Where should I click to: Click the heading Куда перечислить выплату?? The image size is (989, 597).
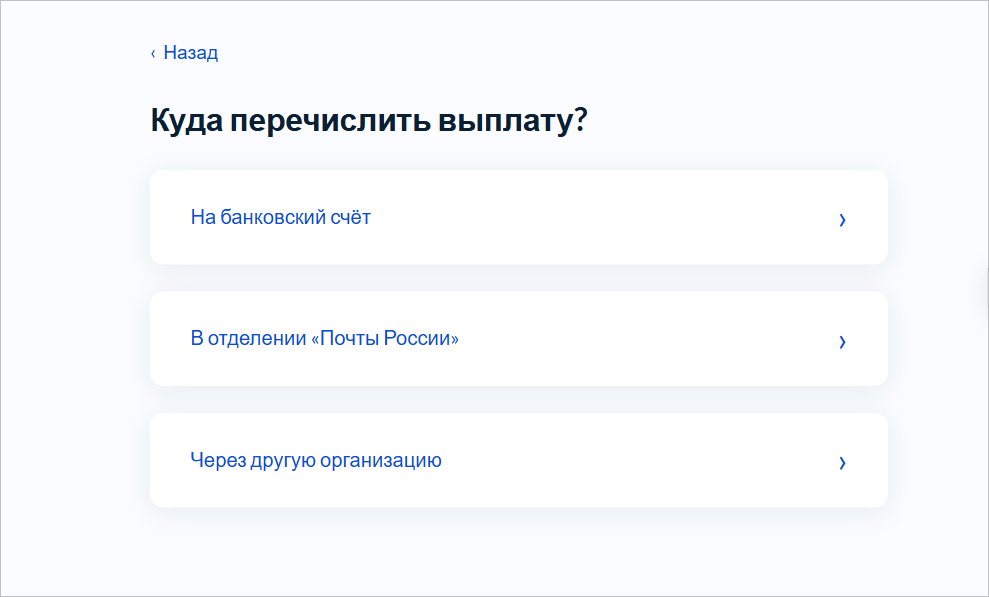[369, 120]
